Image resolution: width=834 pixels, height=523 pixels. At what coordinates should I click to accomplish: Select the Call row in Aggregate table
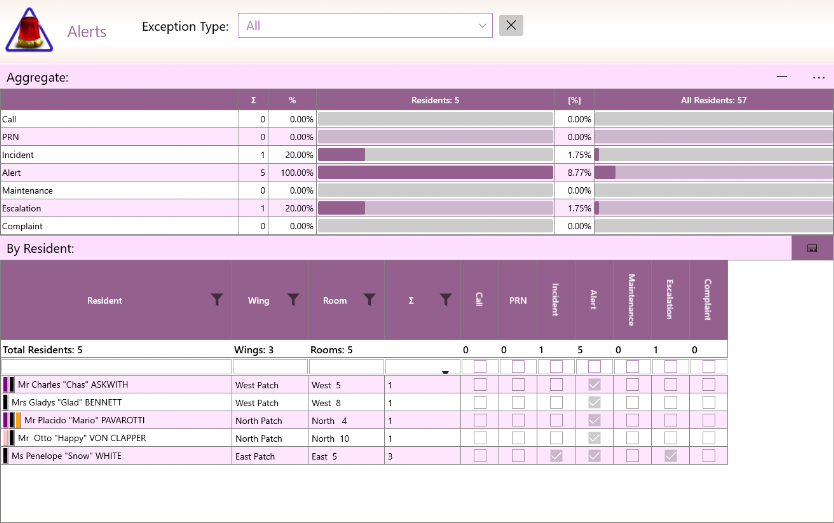pos(416,119)
